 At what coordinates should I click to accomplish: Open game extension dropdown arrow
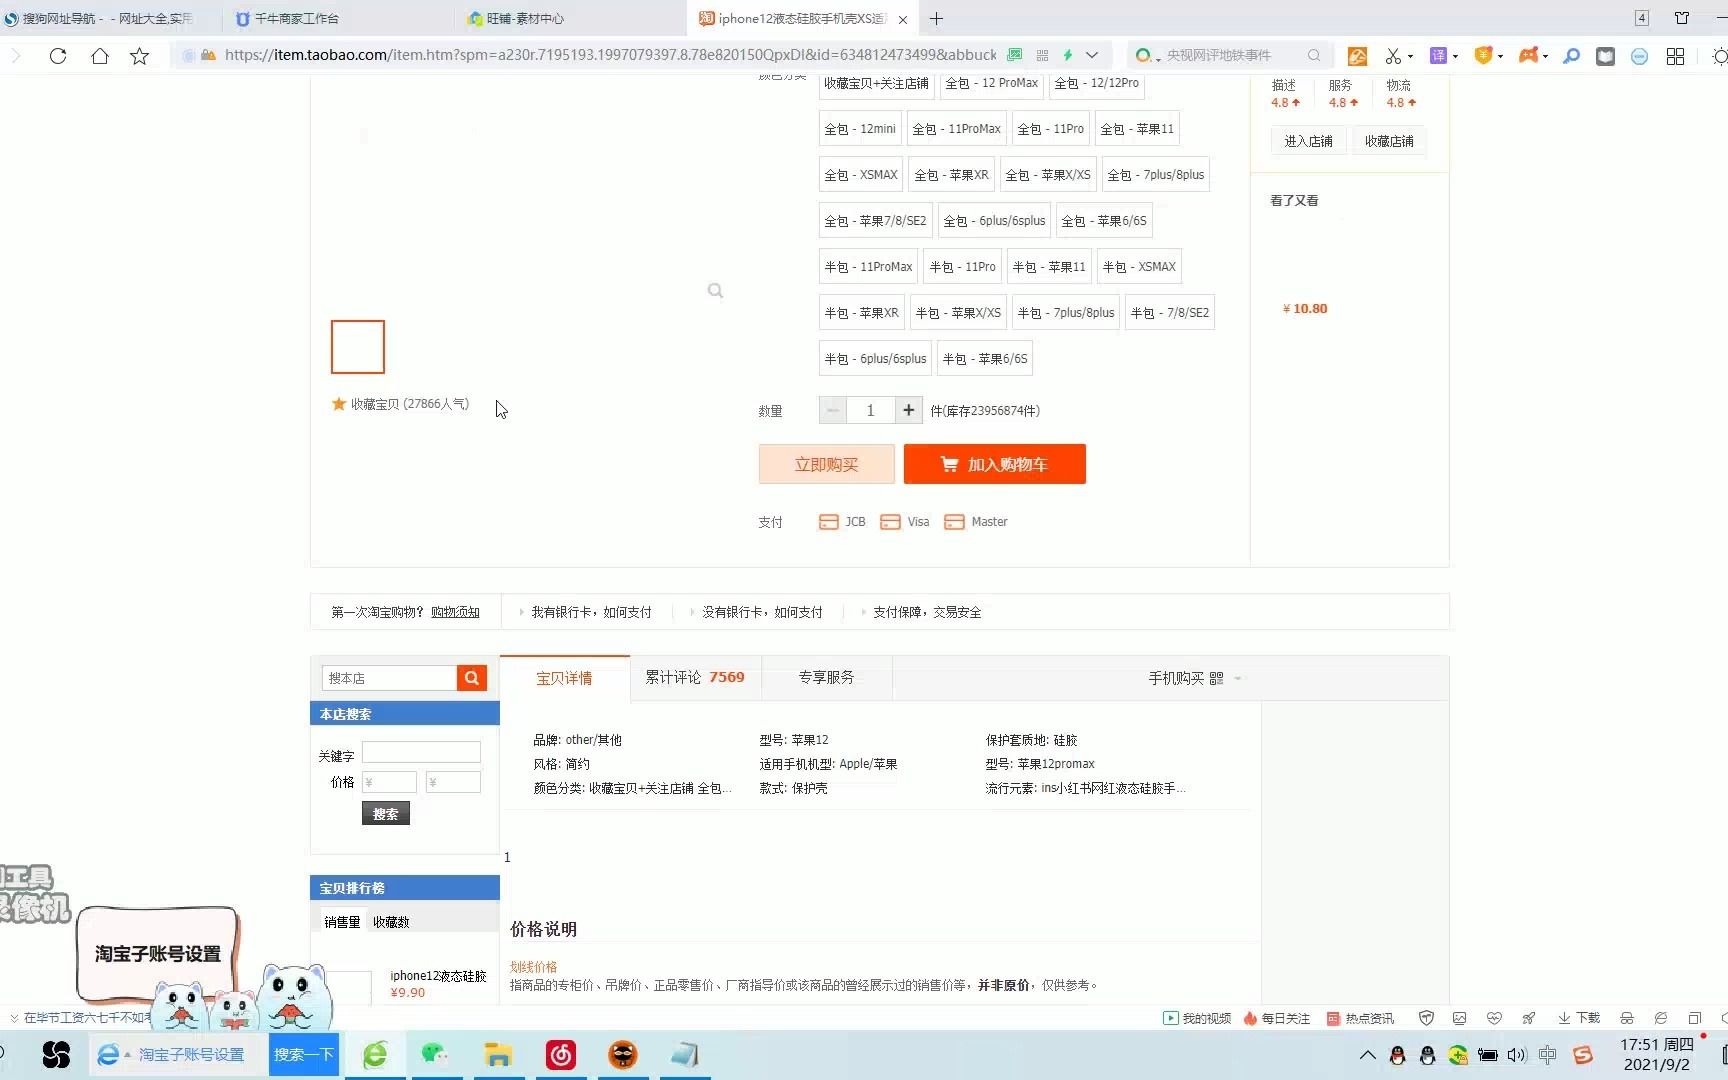(1545, 57)
